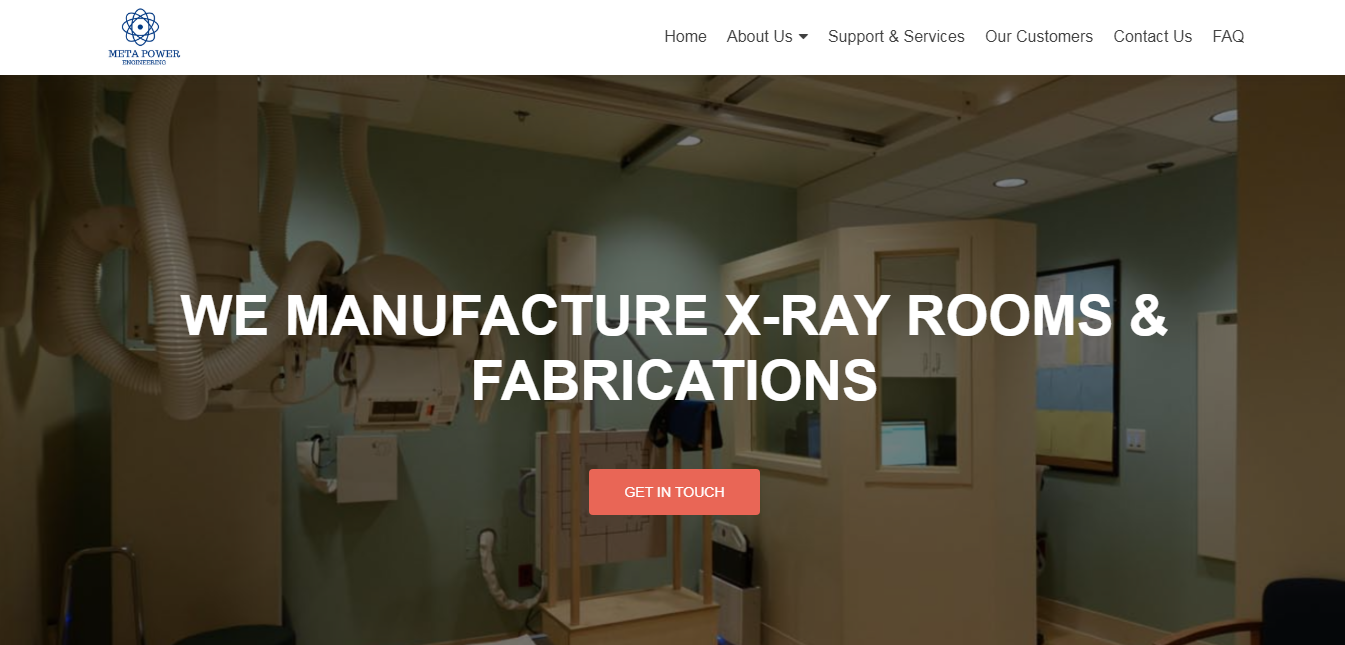This screenshot has height=645, width=1345.
Task: Select the word FABRICATIONS in the headline
Action: (674, 381)
